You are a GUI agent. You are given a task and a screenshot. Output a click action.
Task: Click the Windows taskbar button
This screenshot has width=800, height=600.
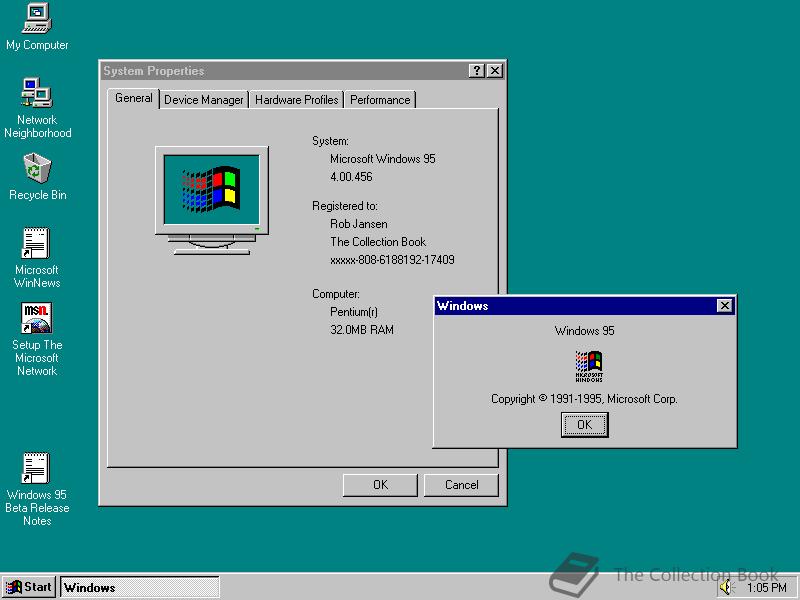[x=140, y=587]
